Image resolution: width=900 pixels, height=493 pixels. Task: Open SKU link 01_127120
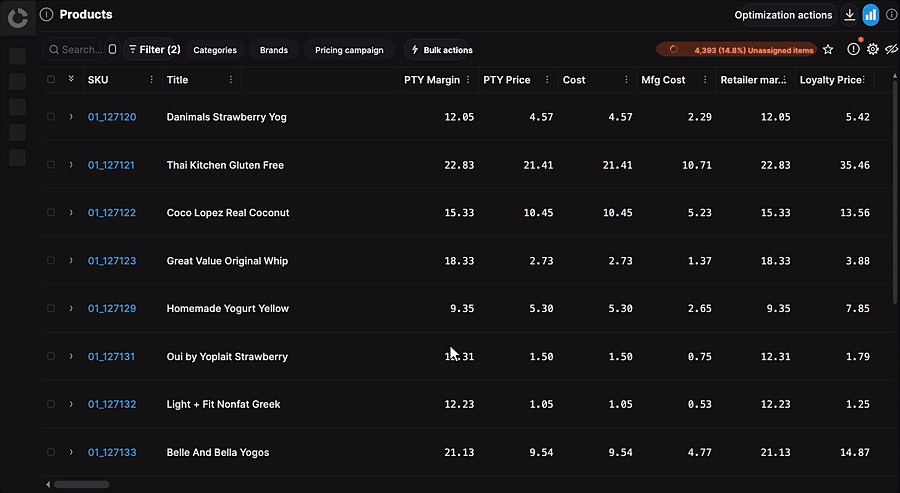[x=112, y=117]
